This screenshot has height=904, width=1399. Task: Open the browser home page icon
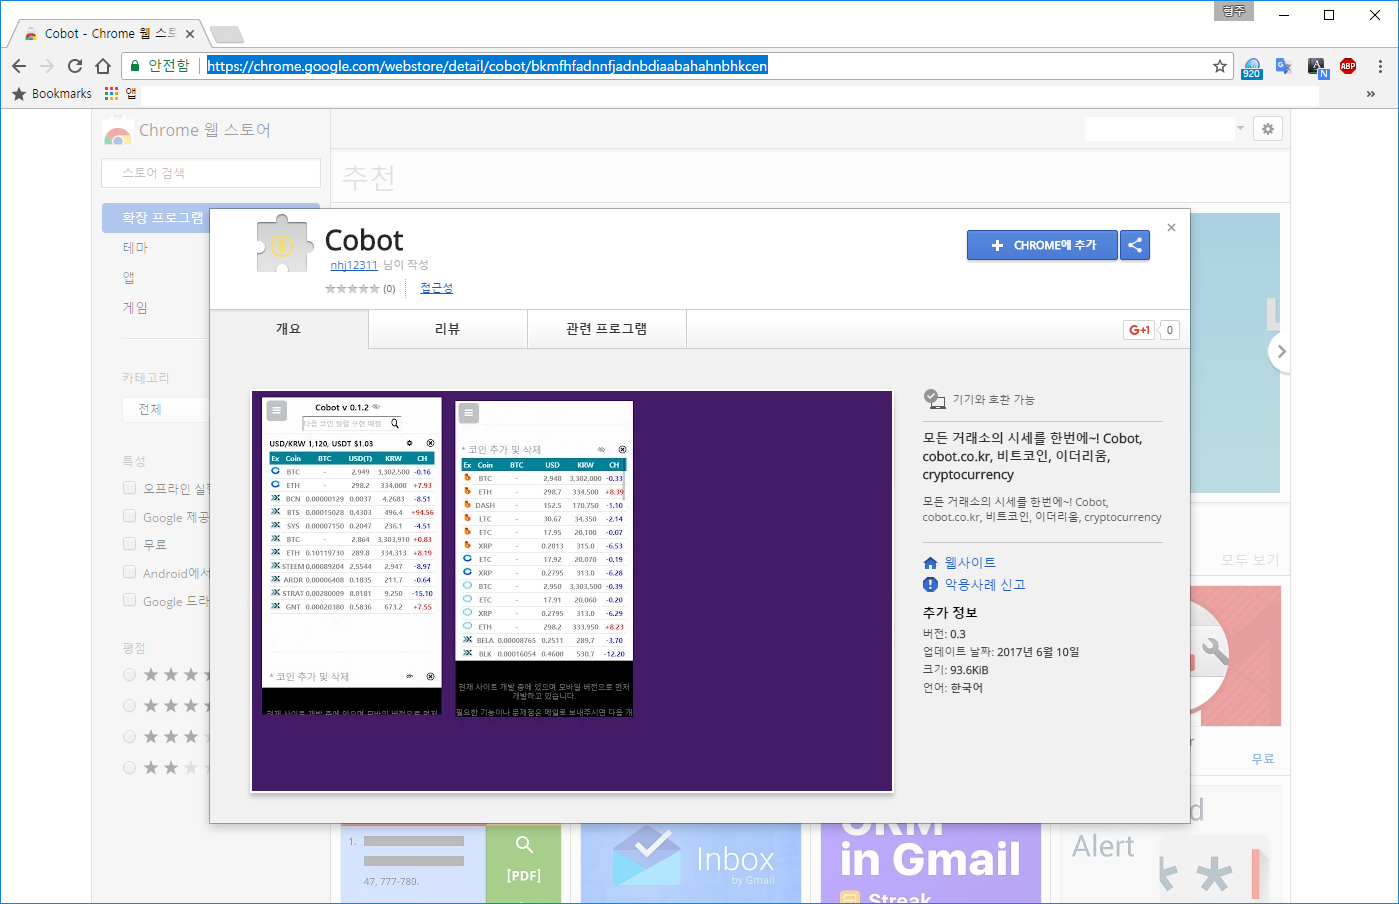click(x=102, y=66)
